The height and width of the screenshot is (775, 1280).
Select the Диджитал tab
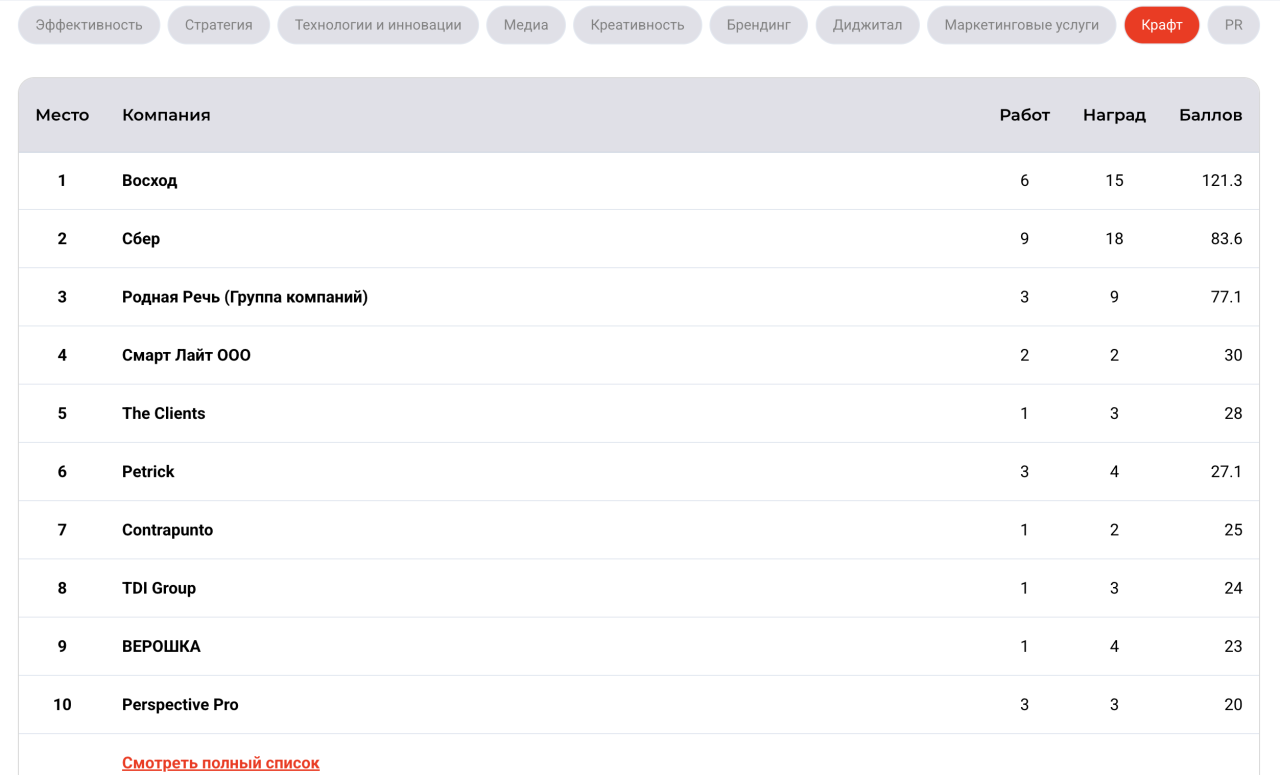(867, 25)
